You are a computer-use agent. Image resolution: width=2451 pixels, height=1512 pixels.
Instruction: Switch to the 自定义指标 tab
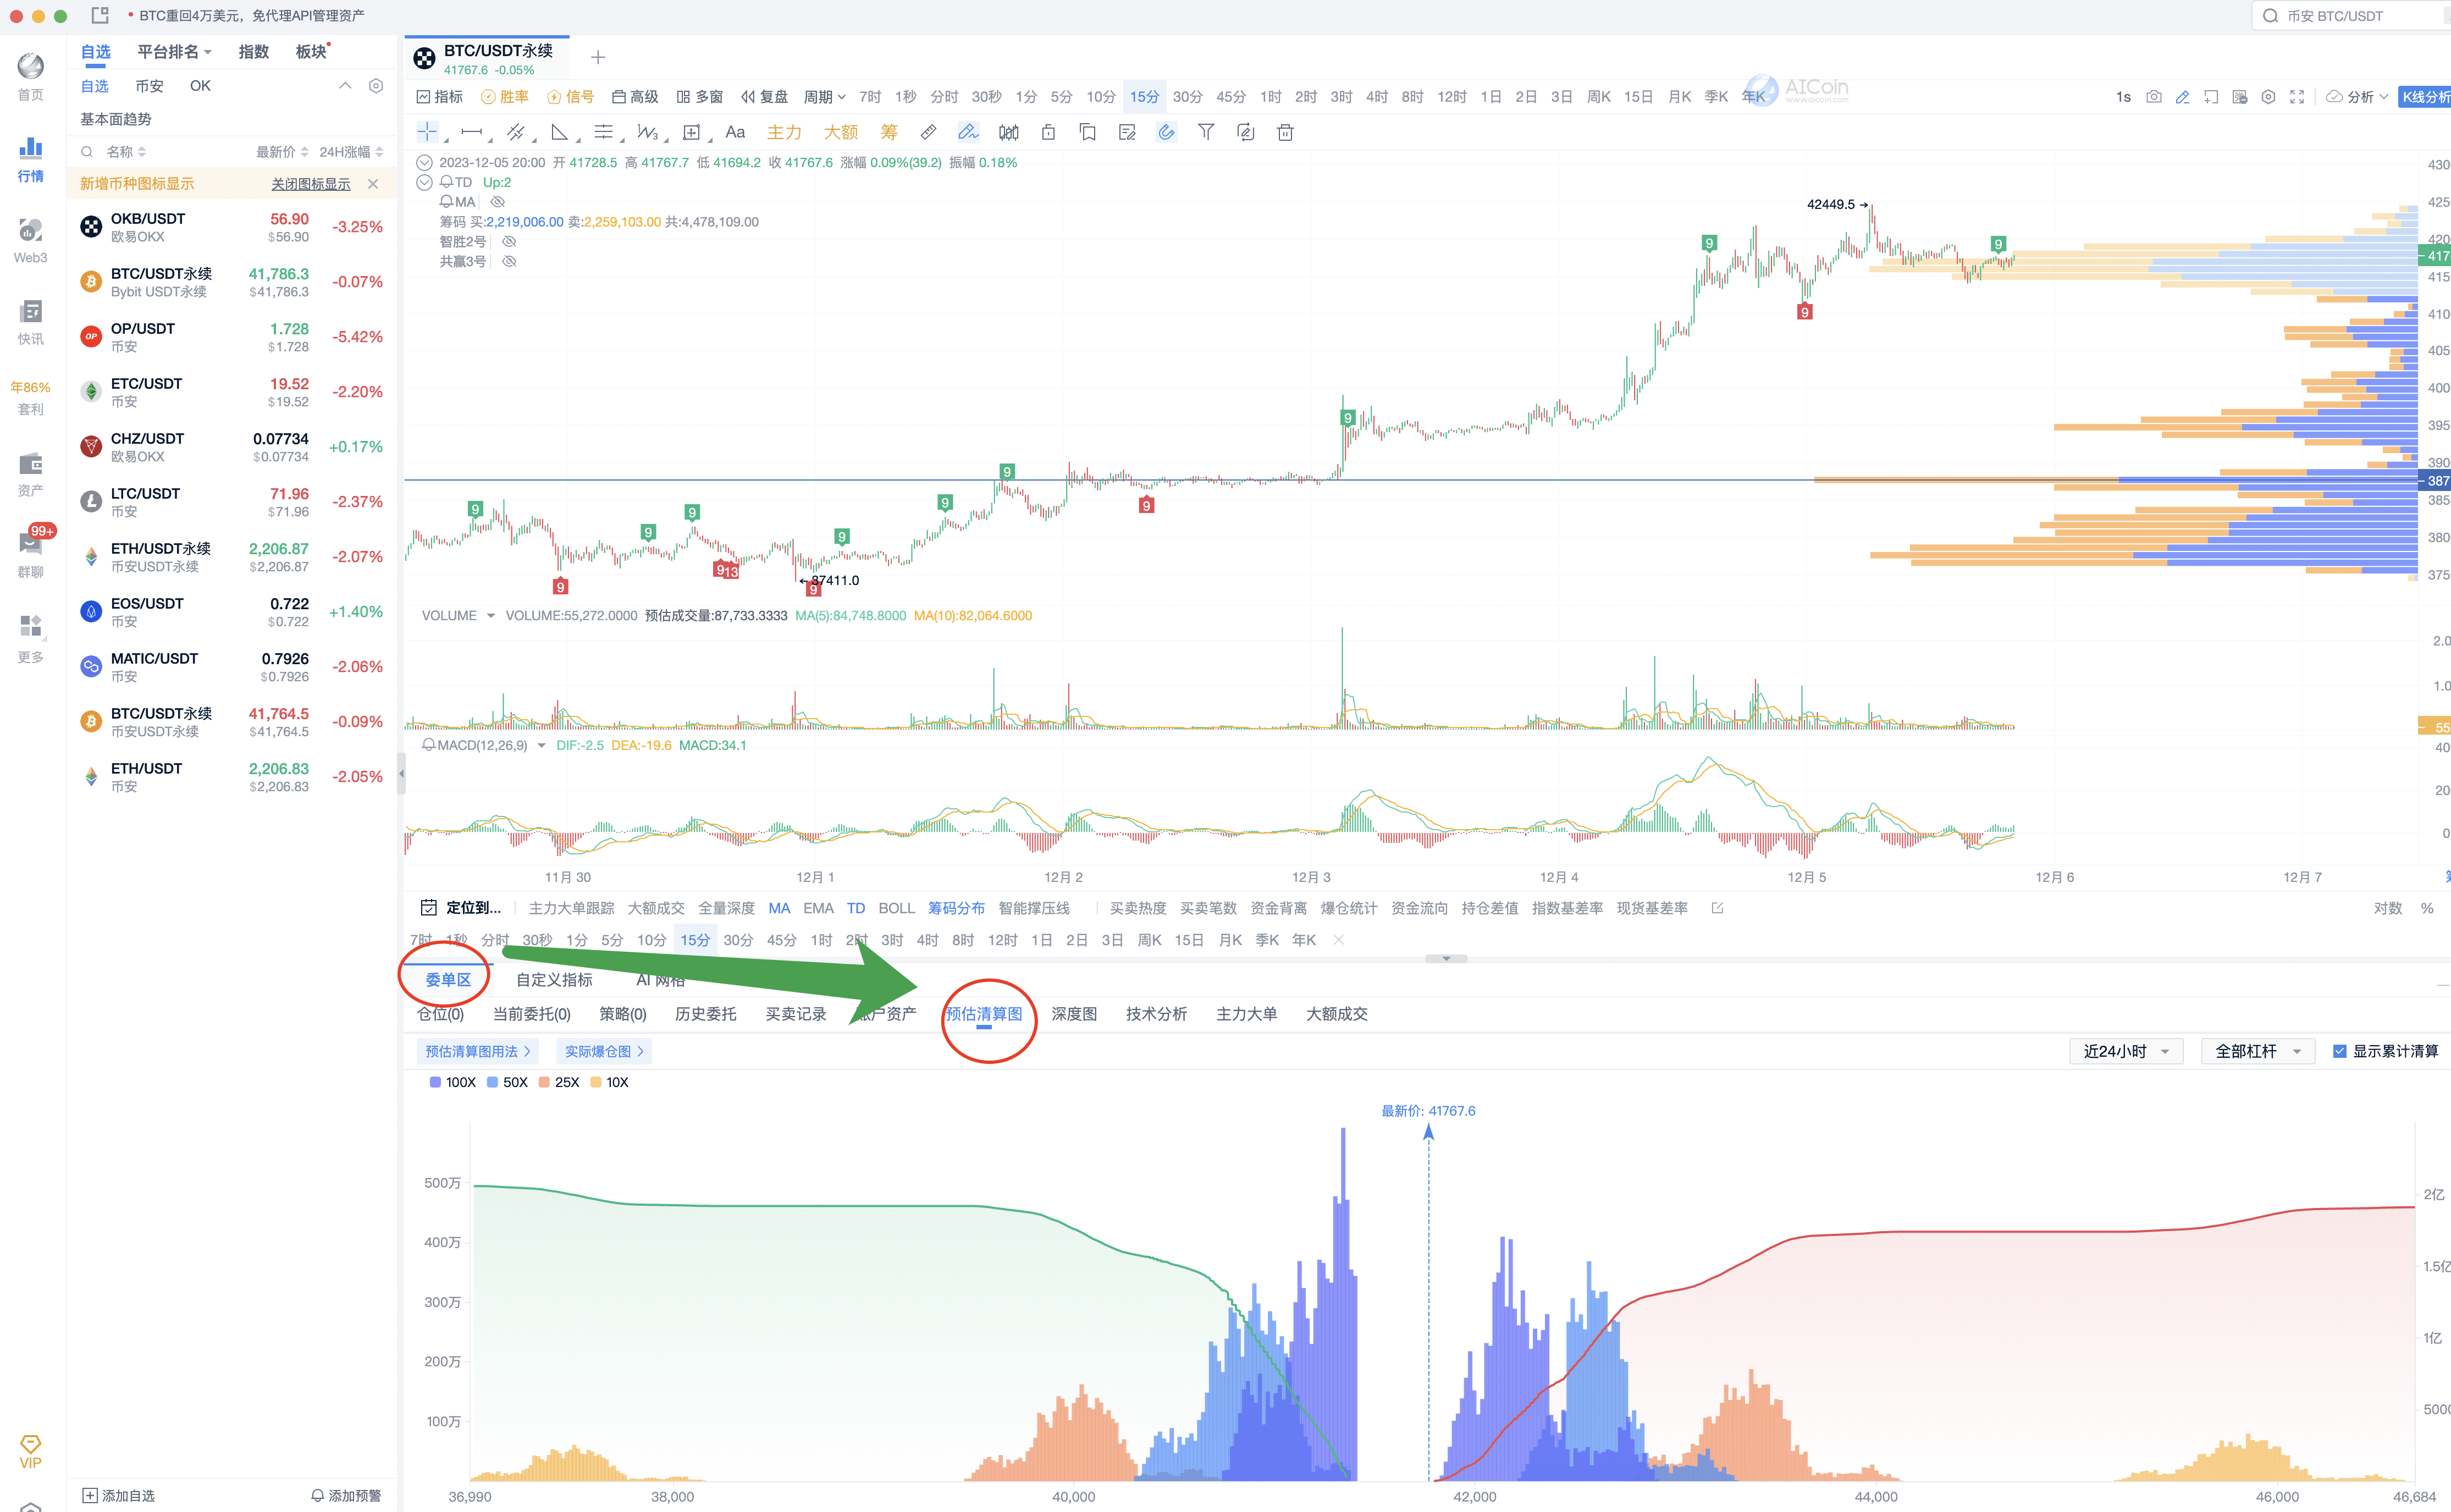(554, 980)
